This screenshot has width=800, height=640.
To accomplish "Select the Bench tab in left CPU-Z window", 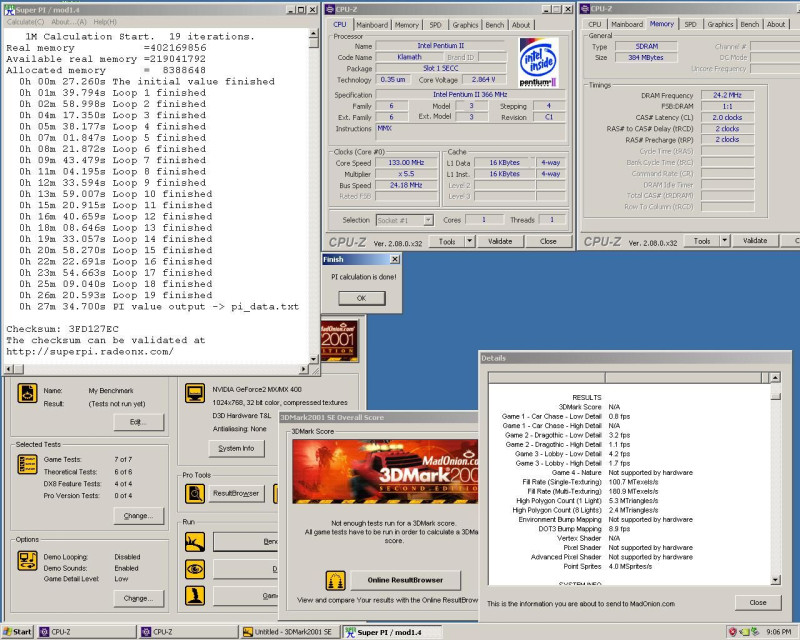I will point(494,25).
